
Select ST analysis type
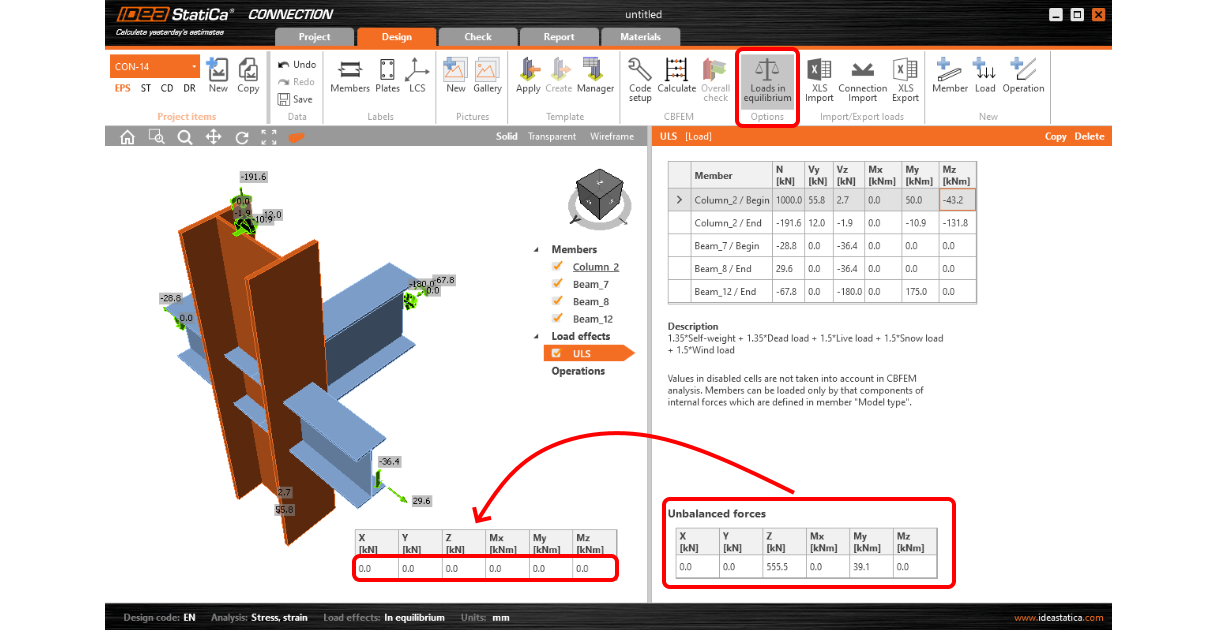click(x=146, y=88)
